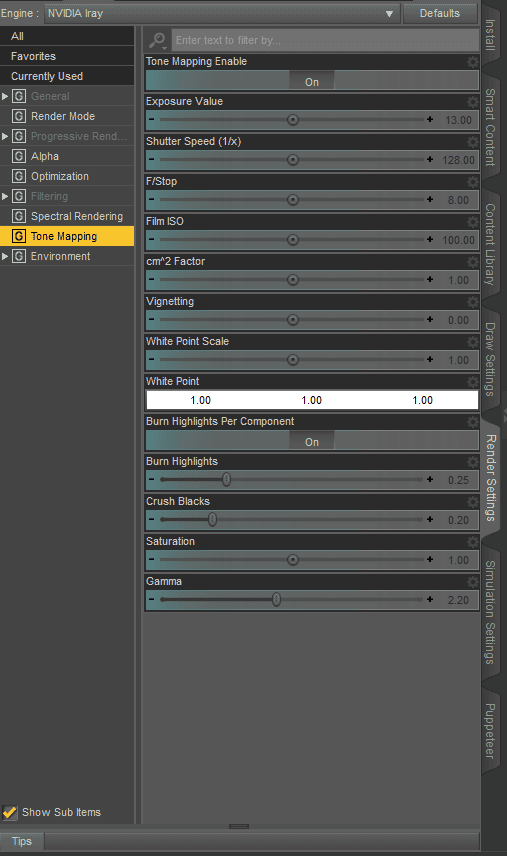Open gear settings for Exposure Value
The width and height of the screenshot is (507, 856).
(x=473, y=102)
